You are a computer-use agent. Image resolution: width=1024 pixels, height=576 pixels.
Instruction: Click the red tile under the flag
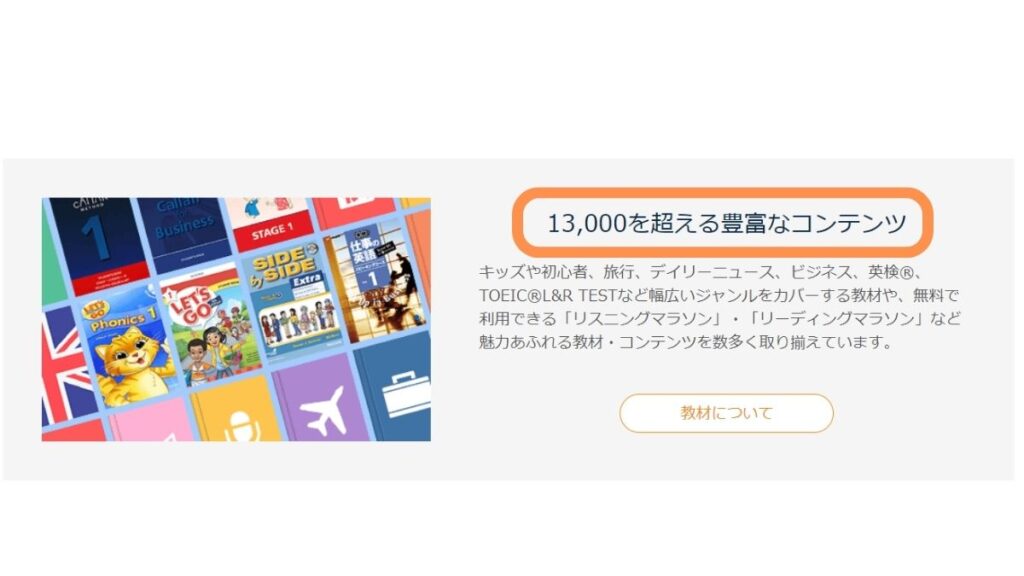(x=73, y=431)
